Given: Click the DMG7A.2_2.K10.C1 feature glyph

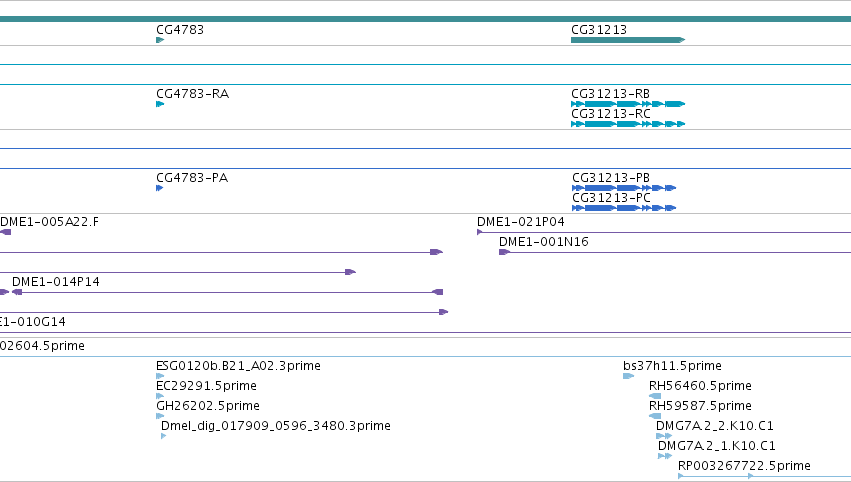Looking at the screenshot, I should coord(664,436).
